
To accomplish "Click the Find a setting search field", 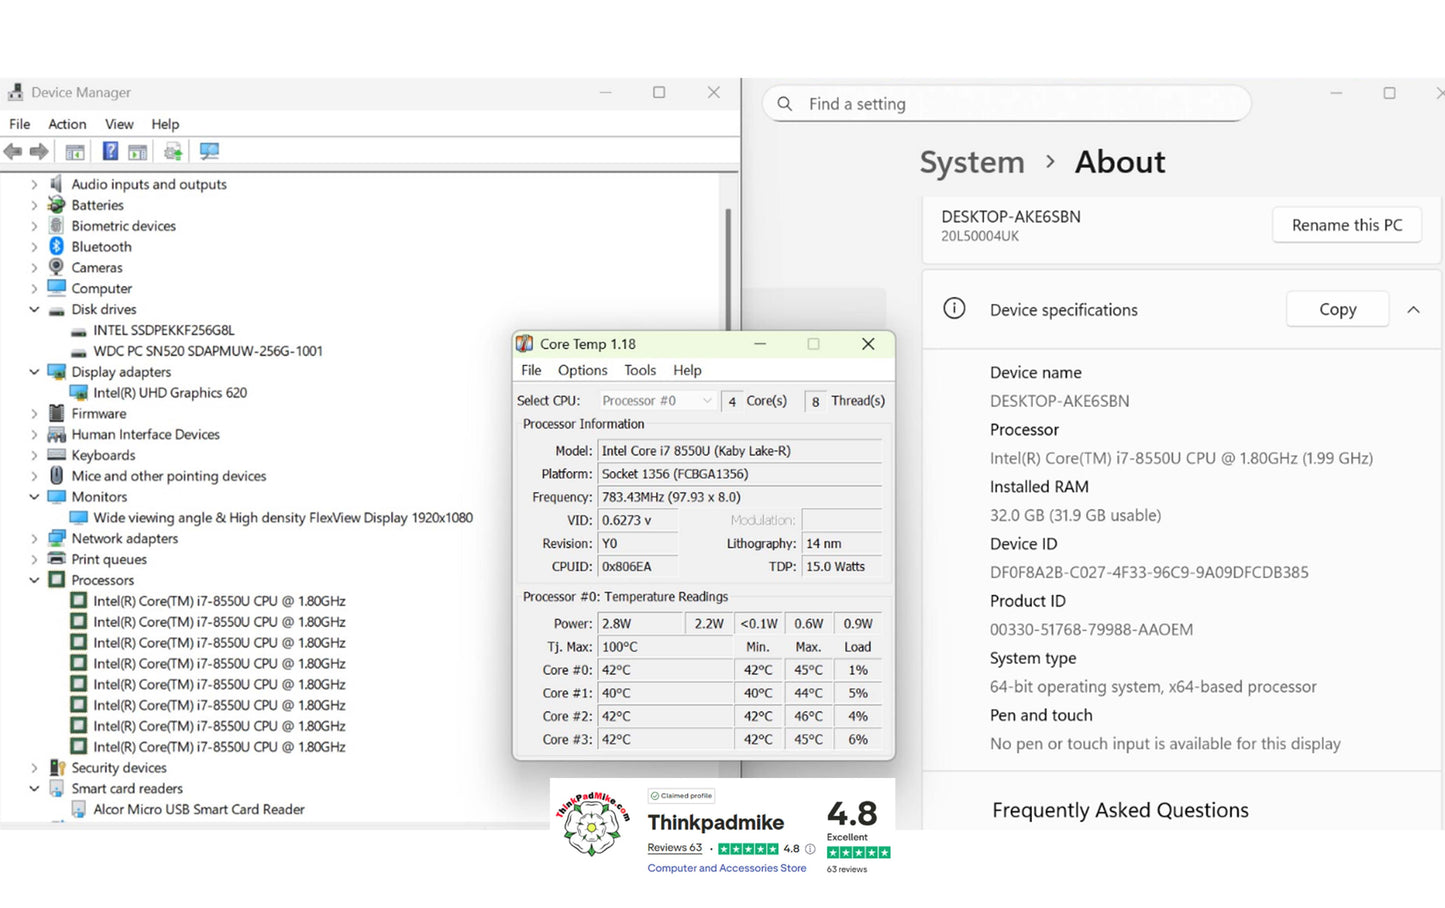I will coord(1007,104).
